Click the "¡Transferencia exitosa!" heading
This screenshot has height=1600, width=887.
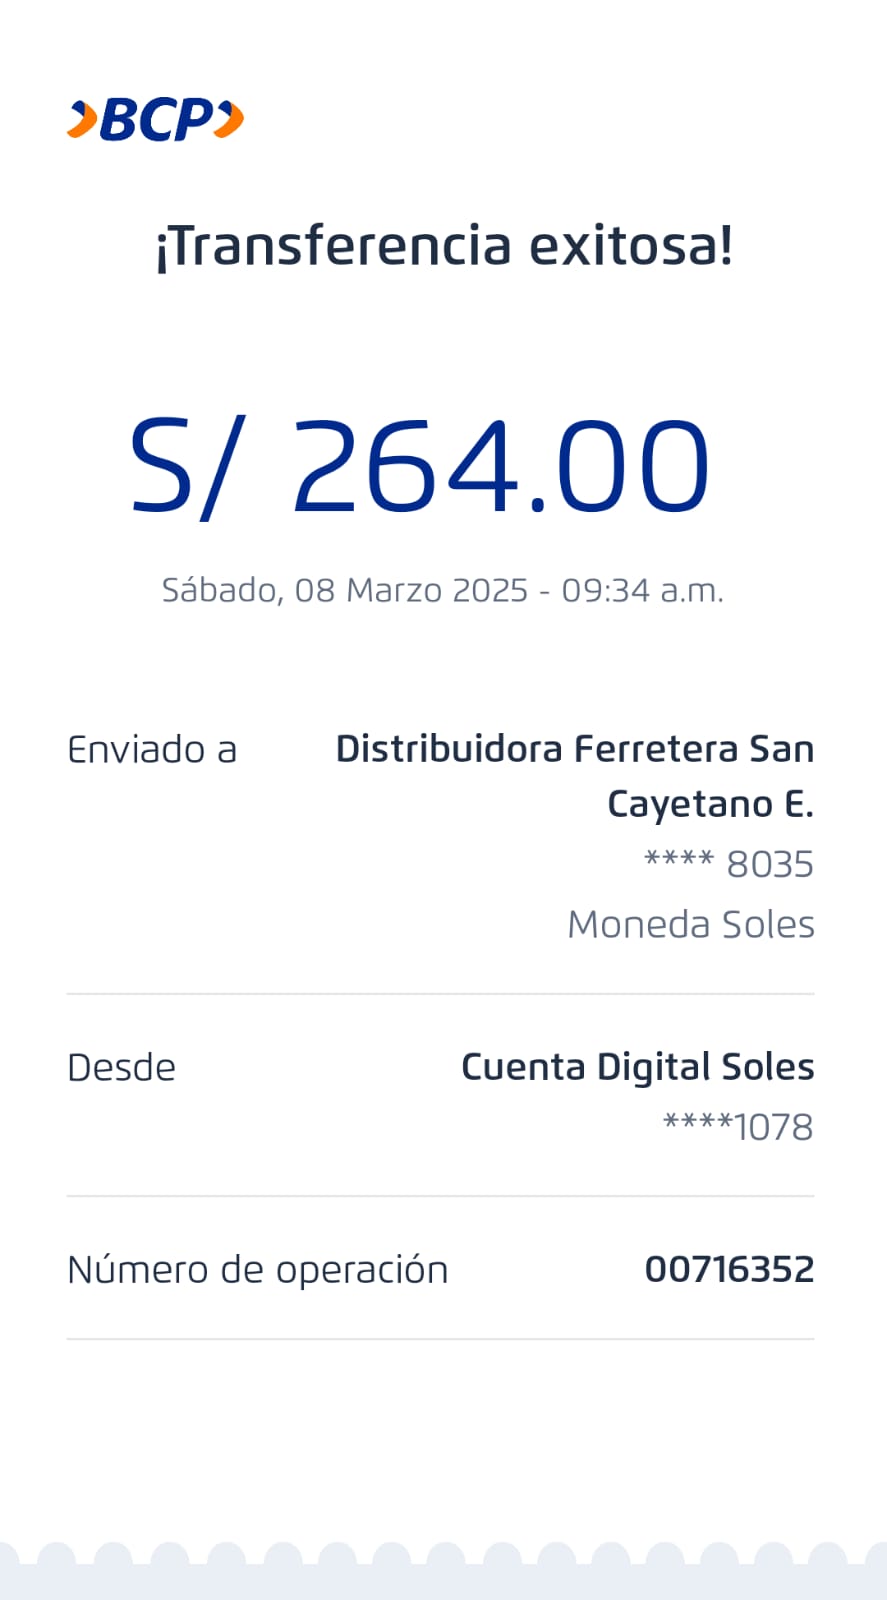pos(444,246)
